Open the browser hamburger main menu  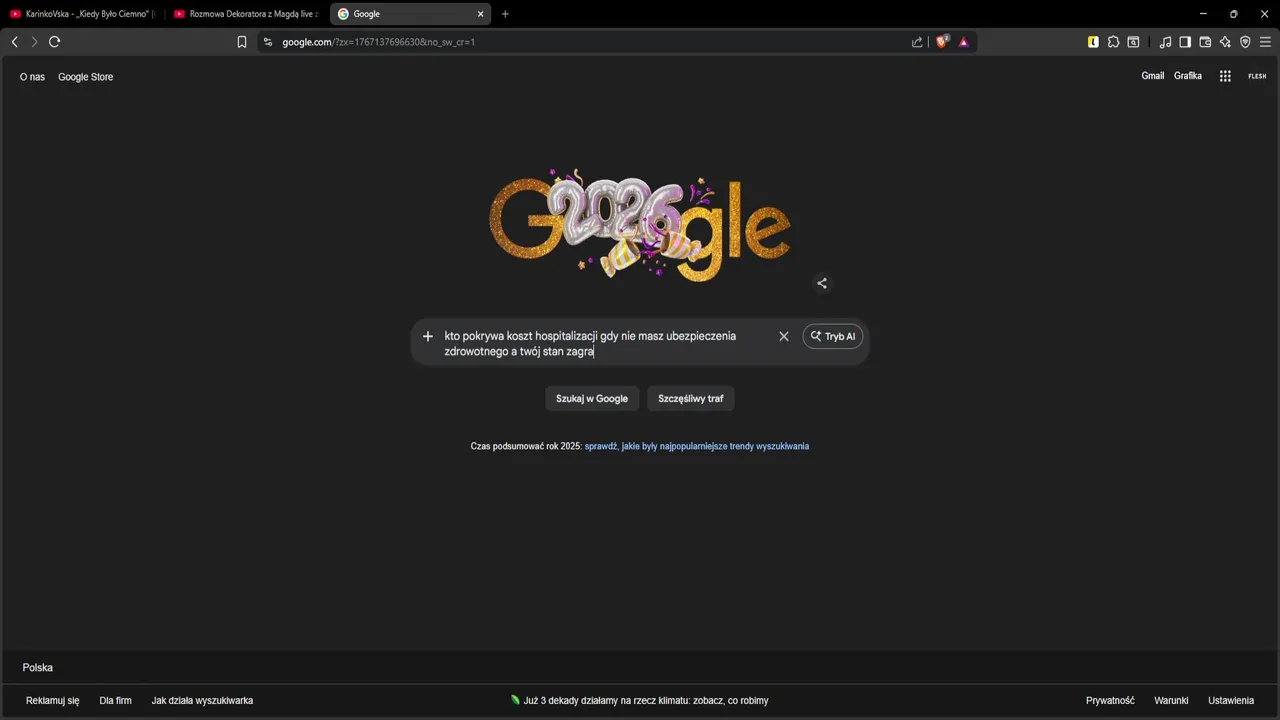[1265, 42]
